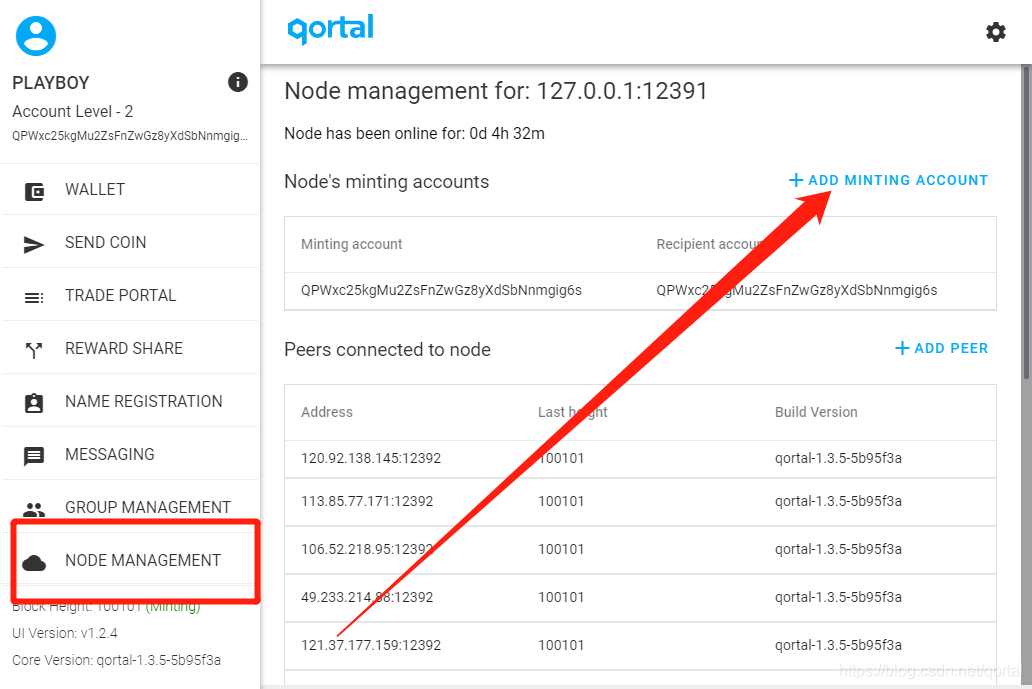Click the Send Coin paper-plane icon
This screenshot has width=1032, height=689.
34,245
